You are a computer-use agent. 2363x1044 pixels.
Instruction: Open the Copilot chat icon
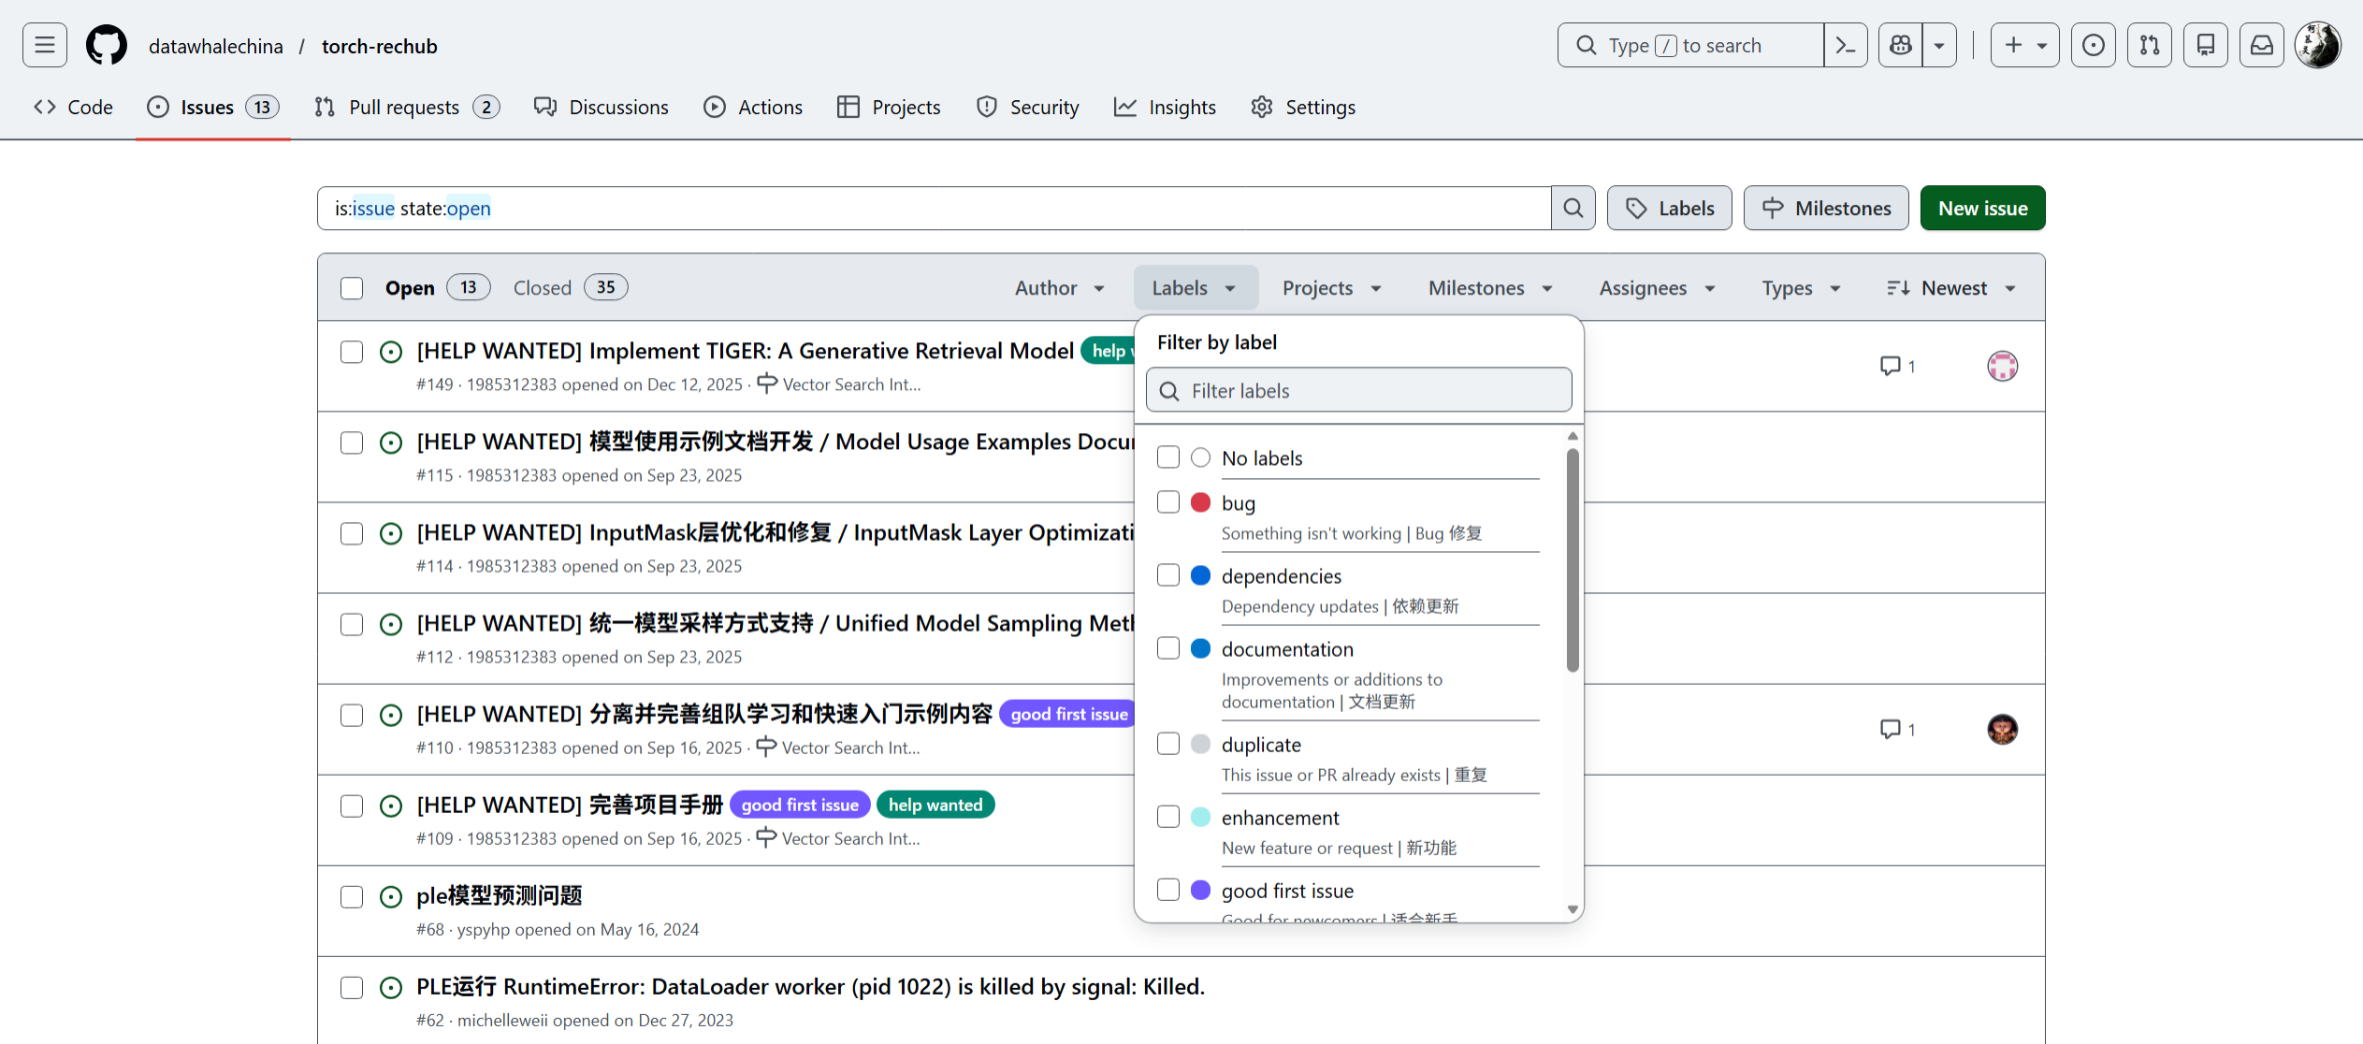1900,46
